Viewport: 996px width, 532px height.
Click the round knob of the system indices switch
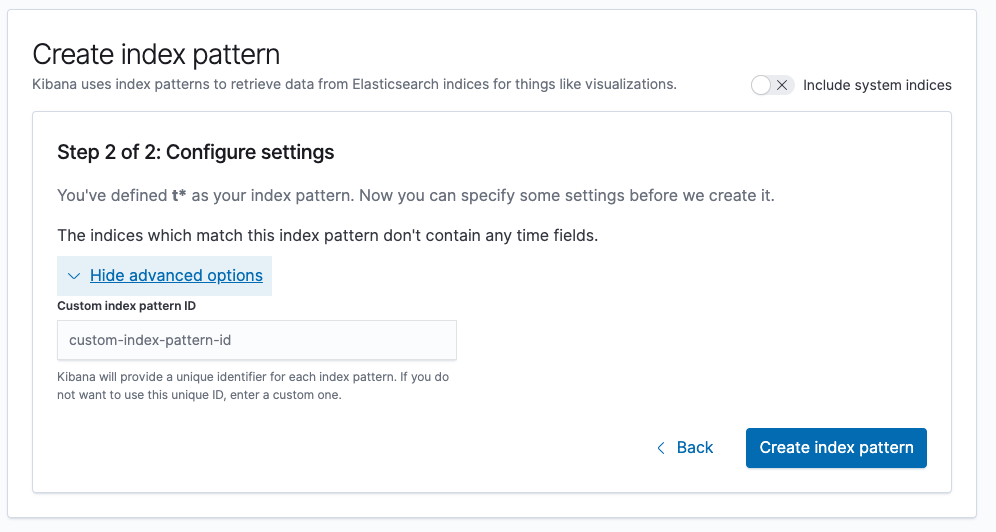[x=762, y=85]
